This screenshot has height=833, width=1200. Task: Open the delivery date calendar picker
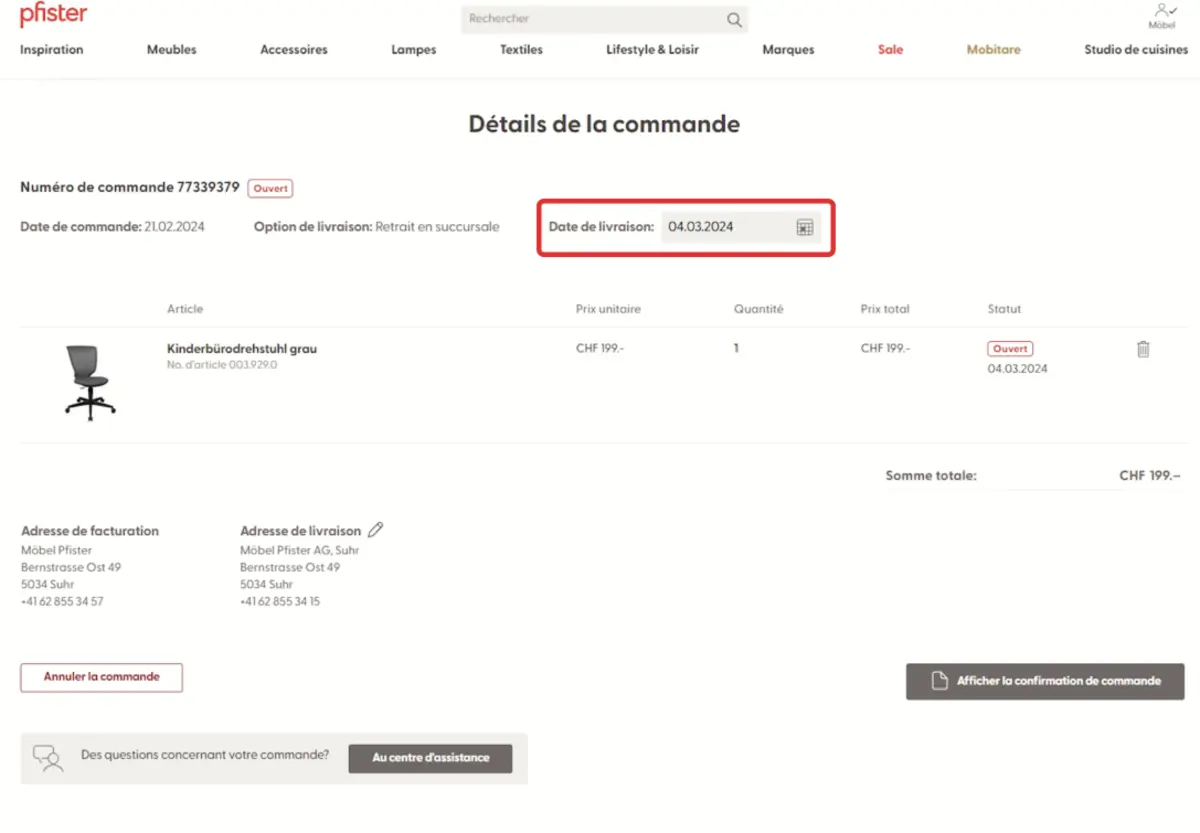[x=804, y=228]
